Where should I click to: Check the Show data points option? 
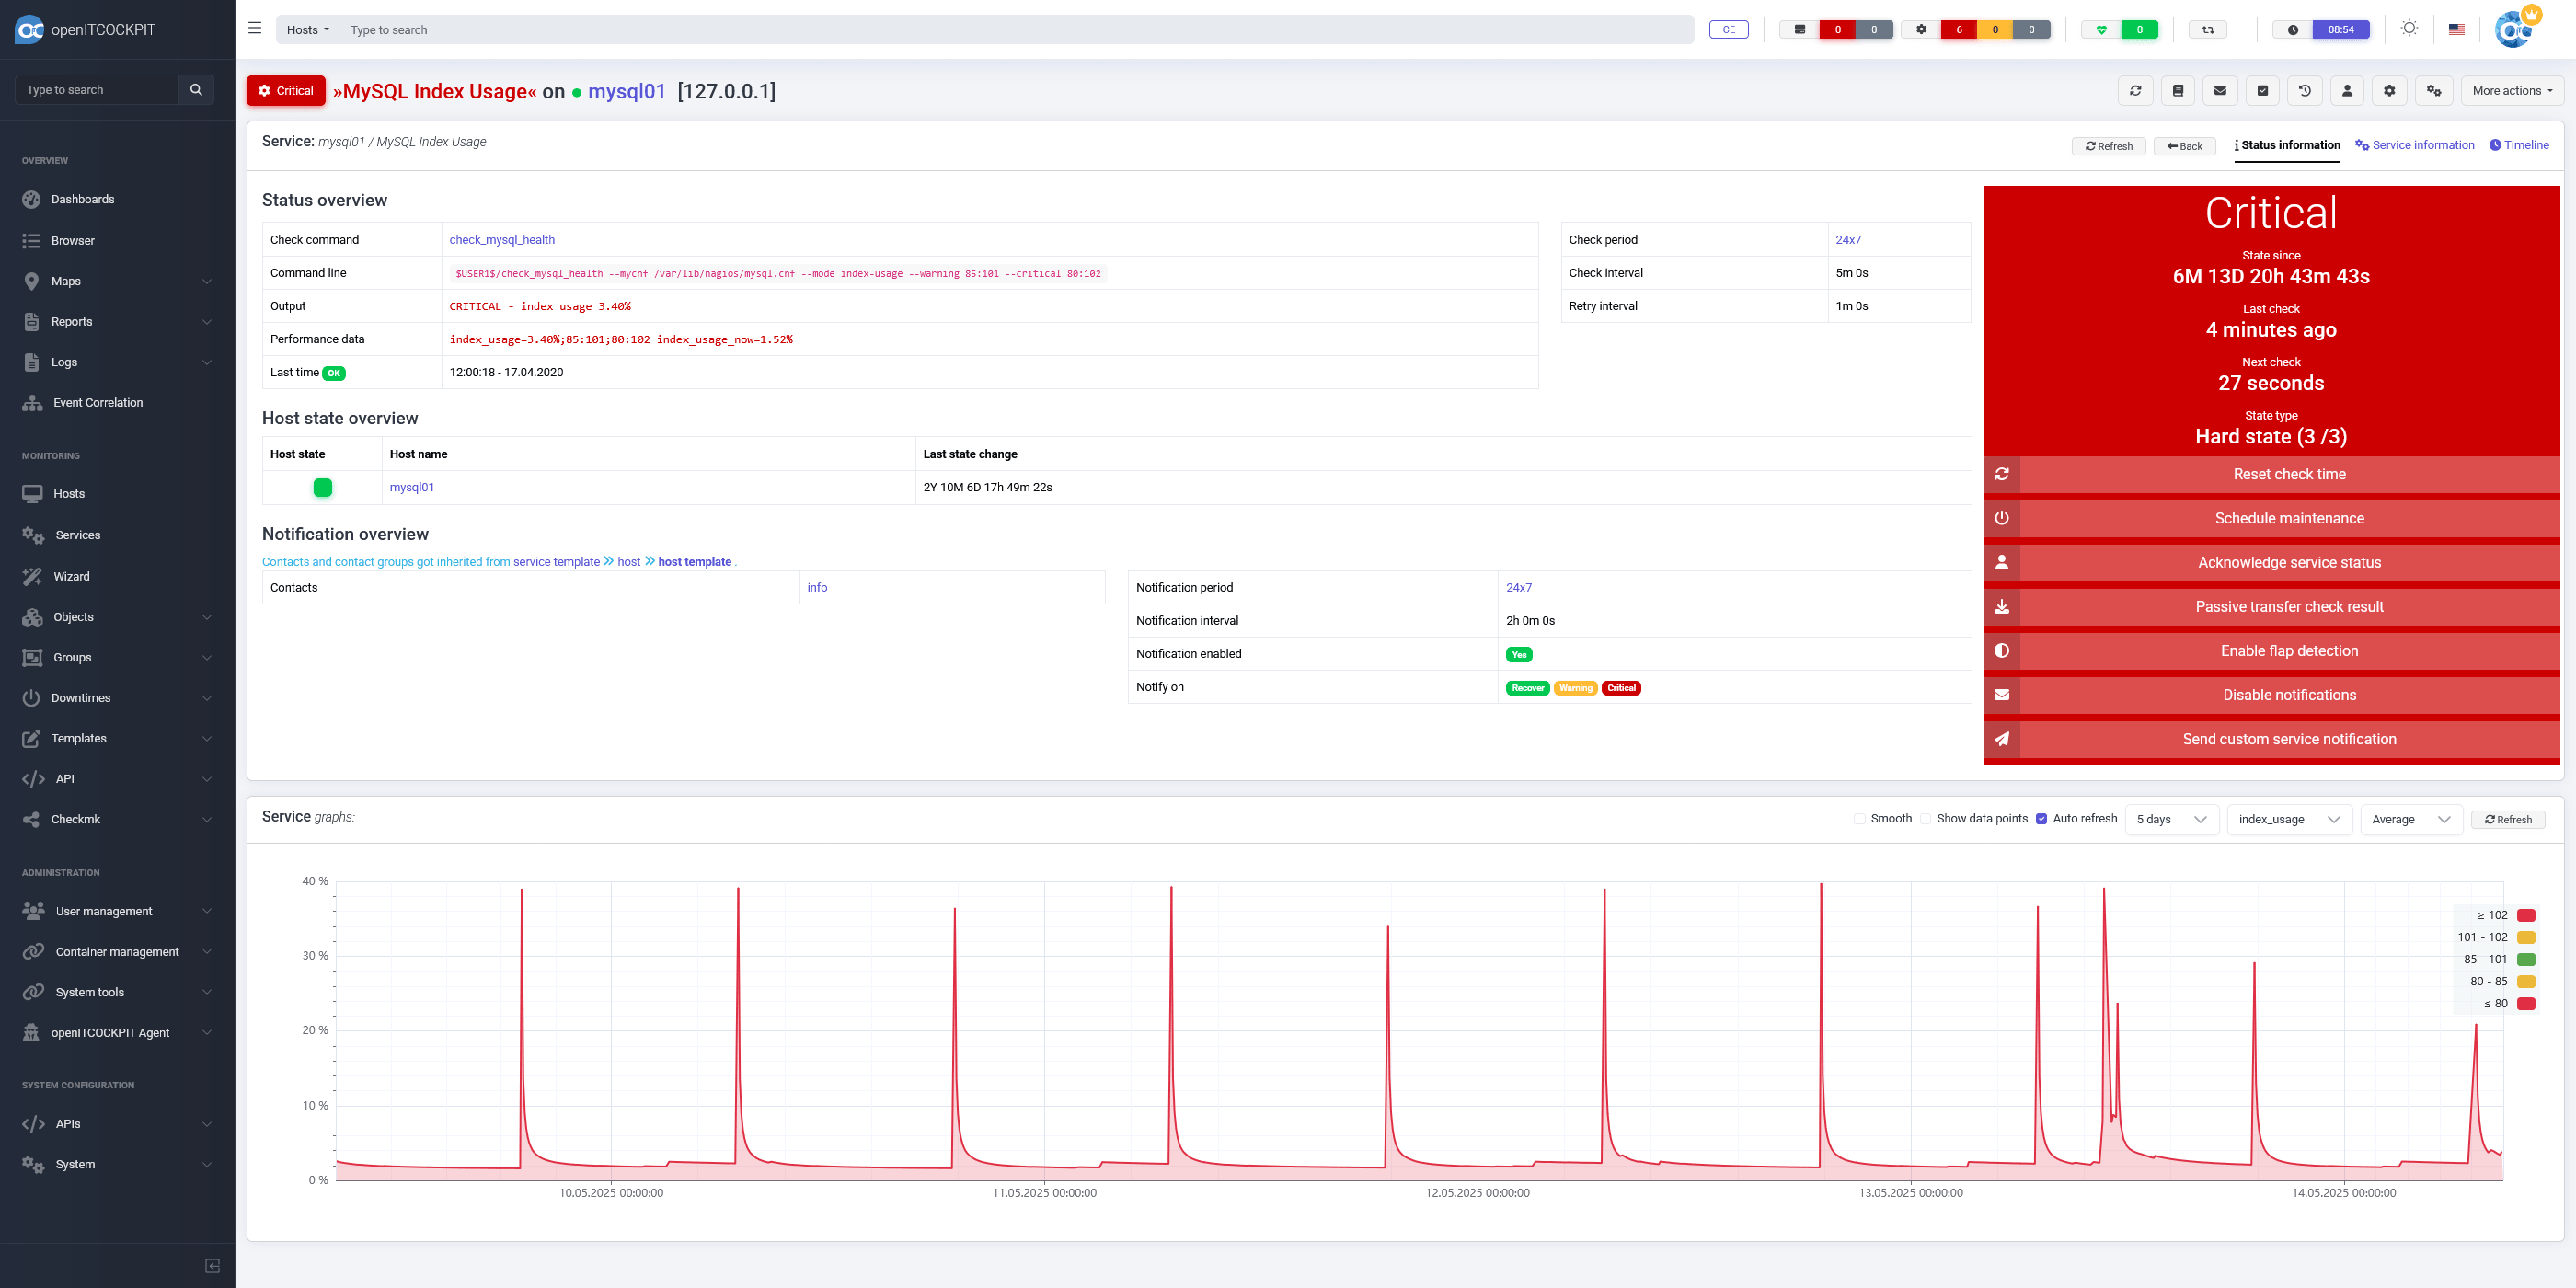[x=1925, y=819]
